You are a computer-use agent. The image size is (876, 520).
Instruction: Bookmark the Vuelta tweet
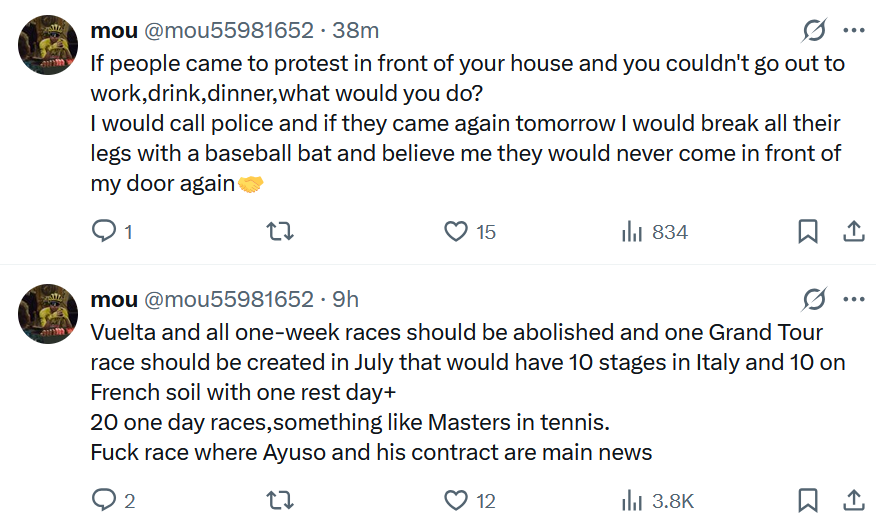click(808, 500)
